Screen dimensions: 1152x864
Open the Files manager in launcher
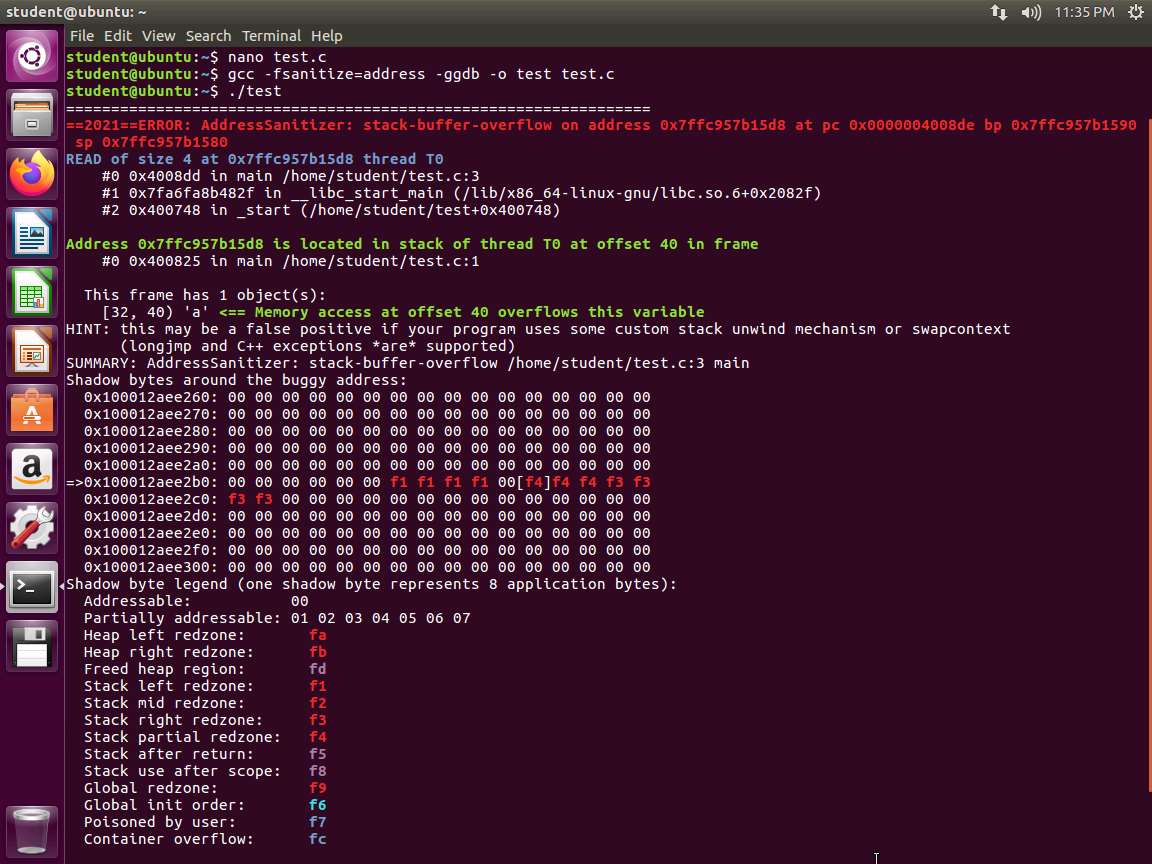click(x=32, y=115)
